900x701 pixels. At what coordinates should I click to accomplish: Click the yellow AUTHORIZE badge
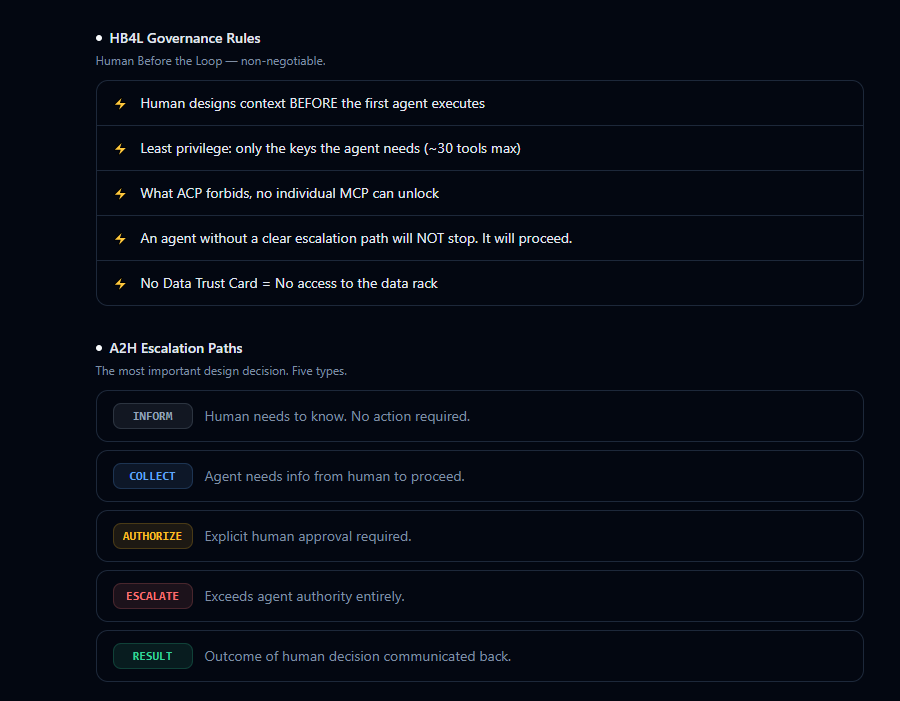click(x=153, y=536)
